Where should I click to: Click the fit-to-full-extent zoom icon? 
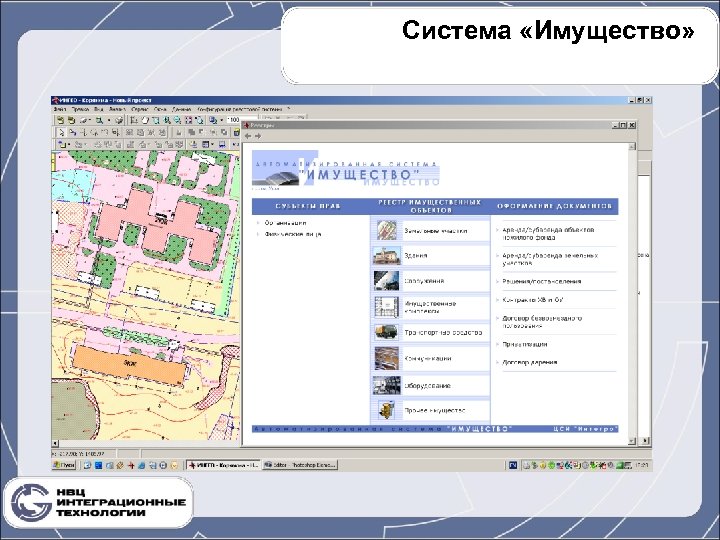tap(188, 120)
